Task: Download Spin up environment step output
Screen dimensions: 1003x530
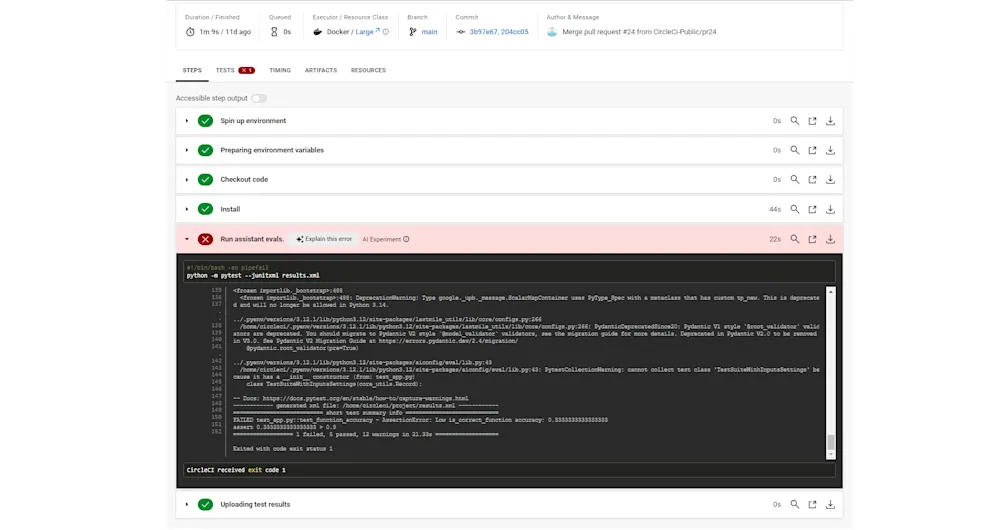Action: click(830, 121)
